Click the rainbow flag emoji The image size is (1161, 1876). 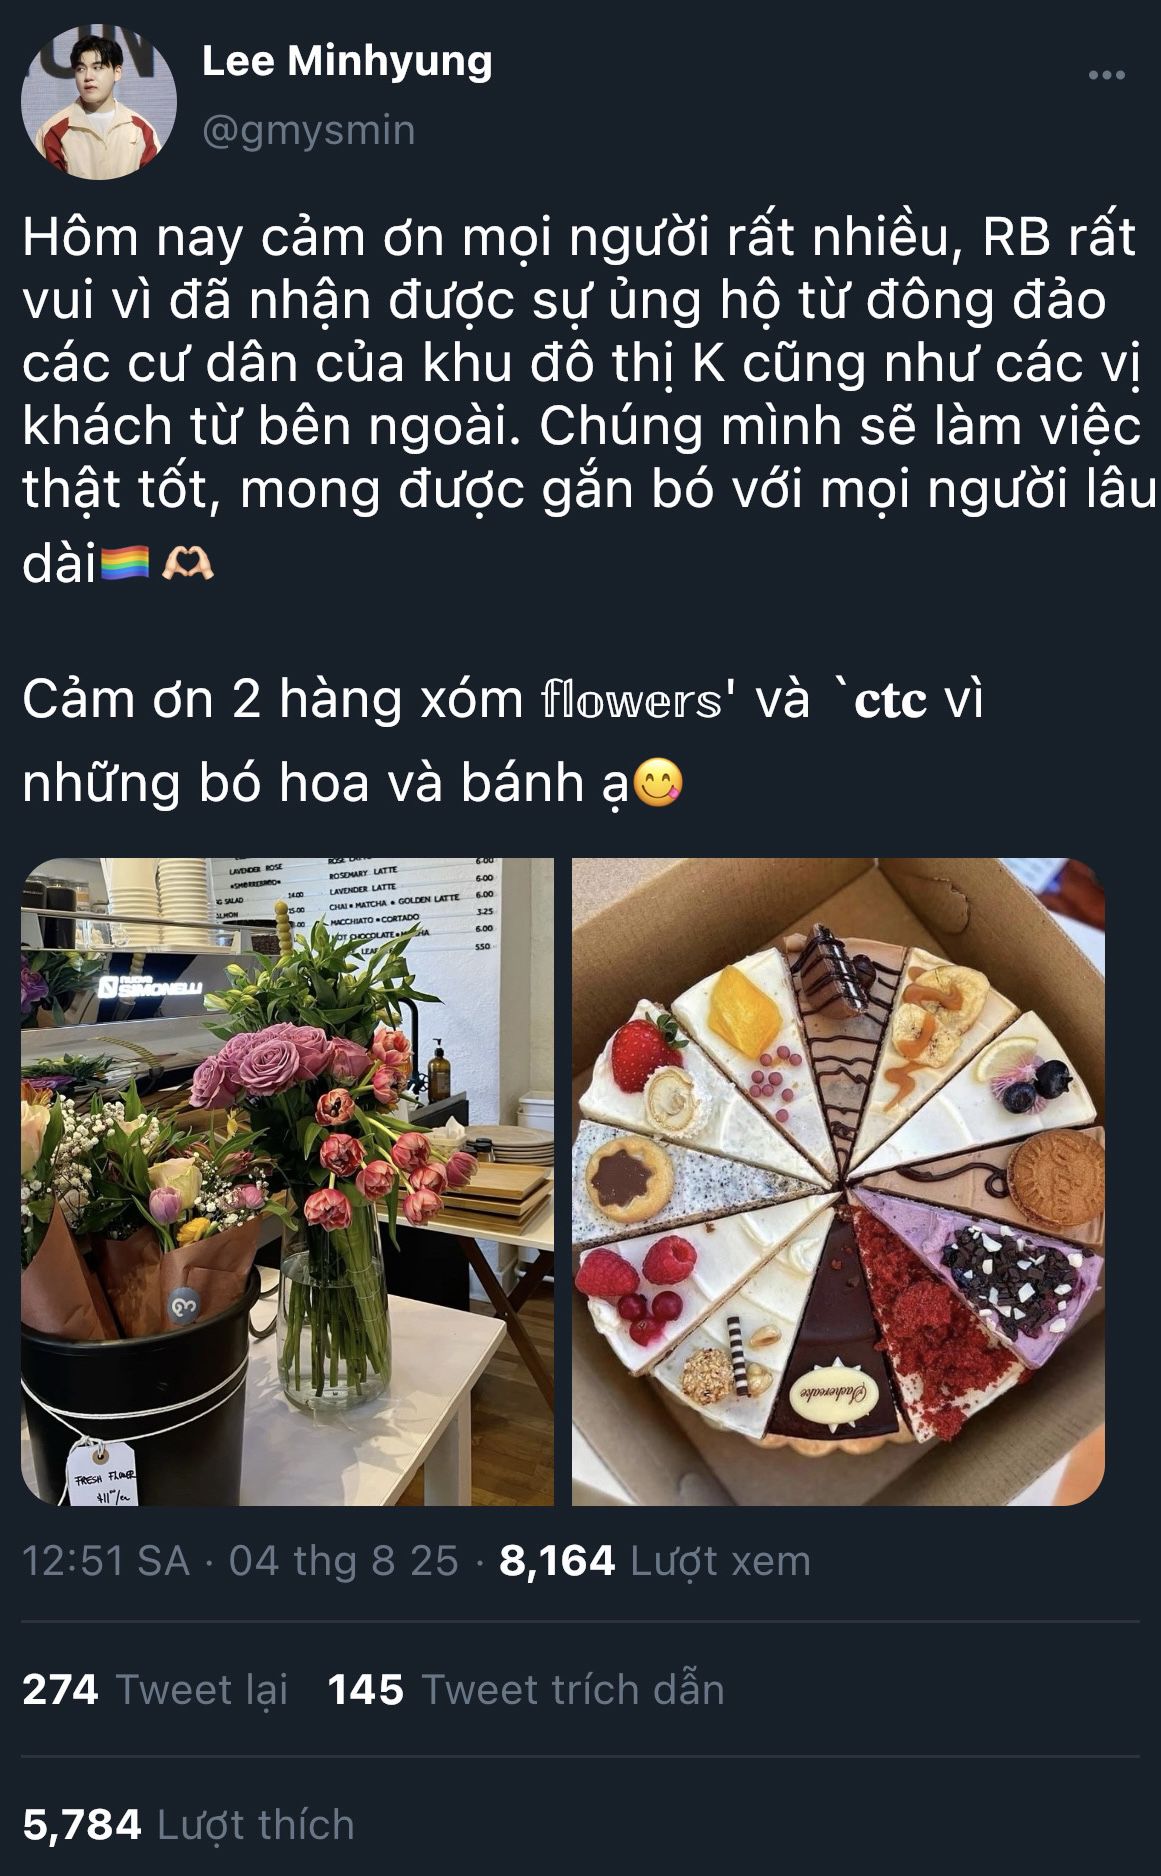(x=125, y=564)
